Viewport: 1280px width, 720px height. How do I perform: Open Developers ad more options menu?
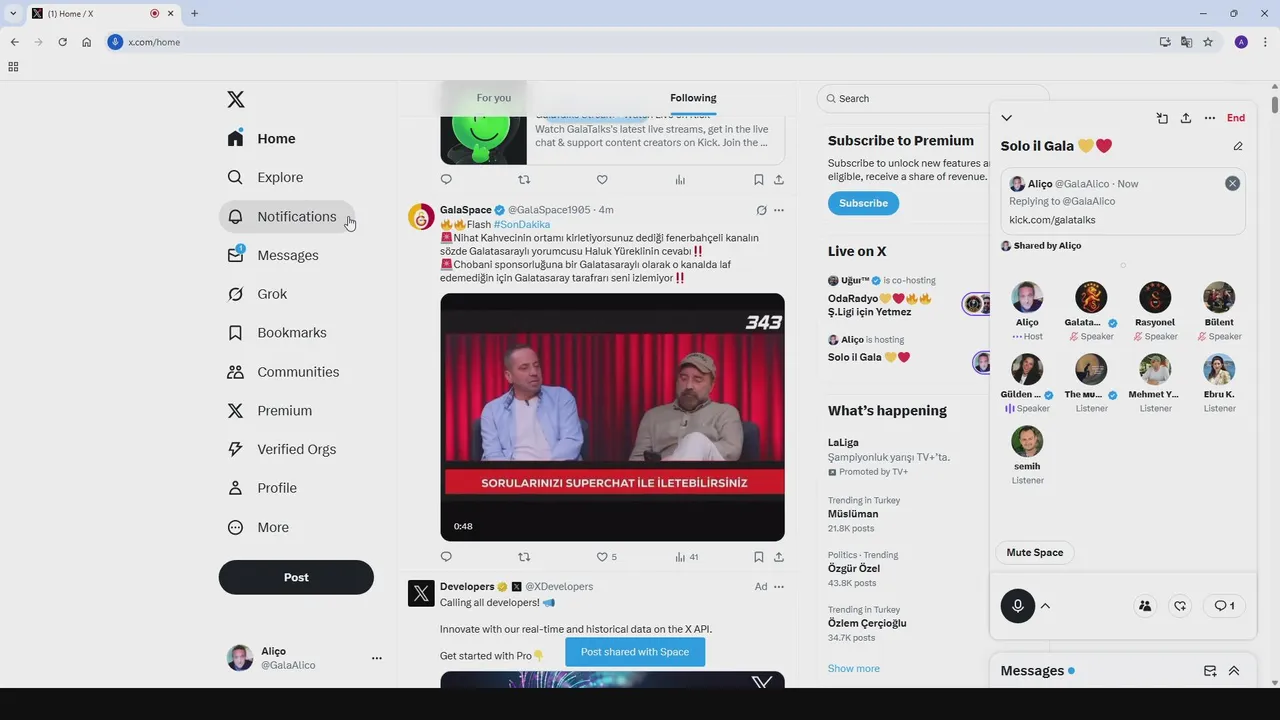(779, 587)
